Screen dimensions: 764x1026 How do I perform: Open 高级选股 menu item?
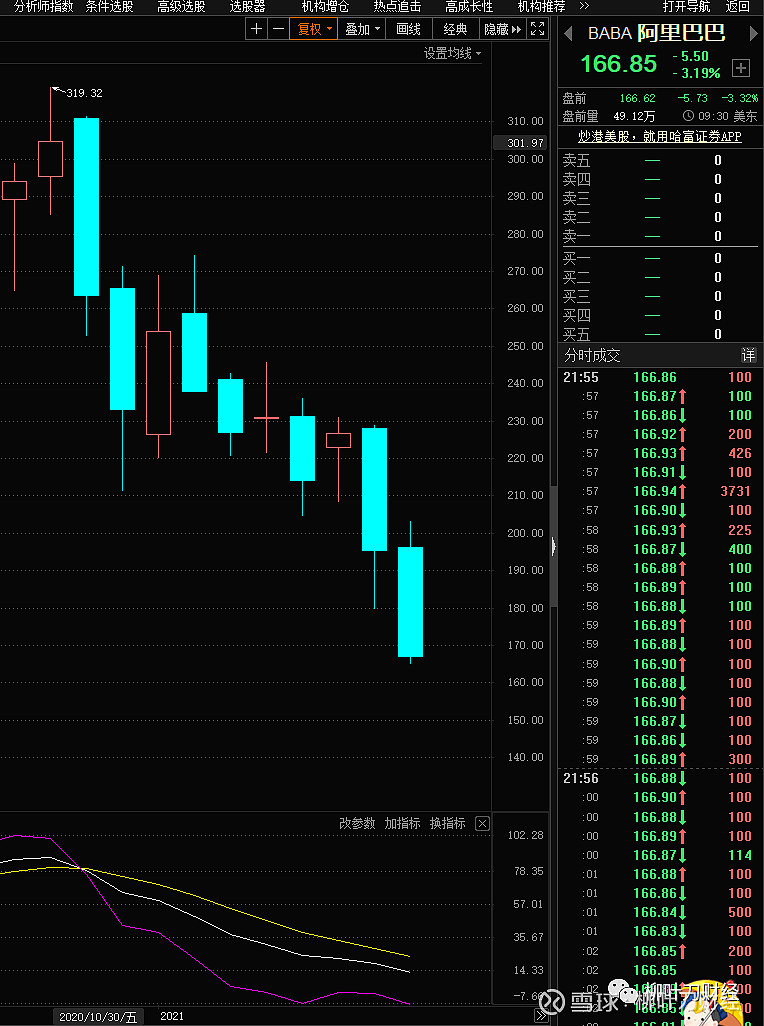(181, 7)
